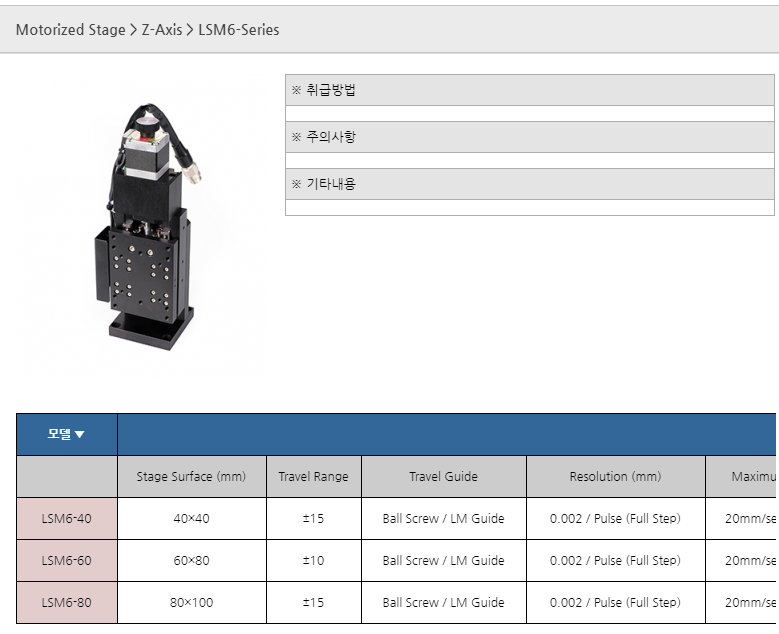Screen dimensions: 779x634
Task: Select the 80×100 stage surface cell
Action: click(x=191, y=603)
